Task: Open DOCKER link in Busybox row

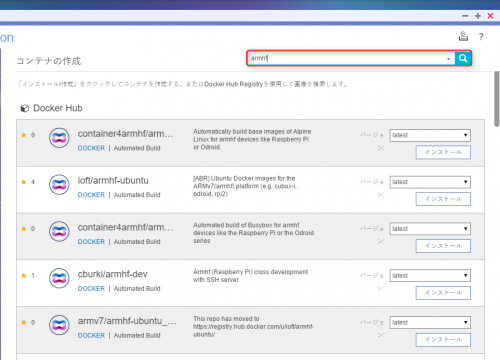Action: click(91, 242)
